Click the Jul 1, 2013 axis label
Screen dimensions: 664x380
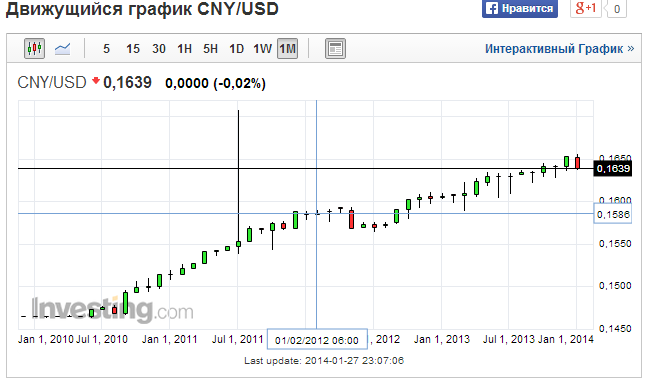click(x=509, y=339)
